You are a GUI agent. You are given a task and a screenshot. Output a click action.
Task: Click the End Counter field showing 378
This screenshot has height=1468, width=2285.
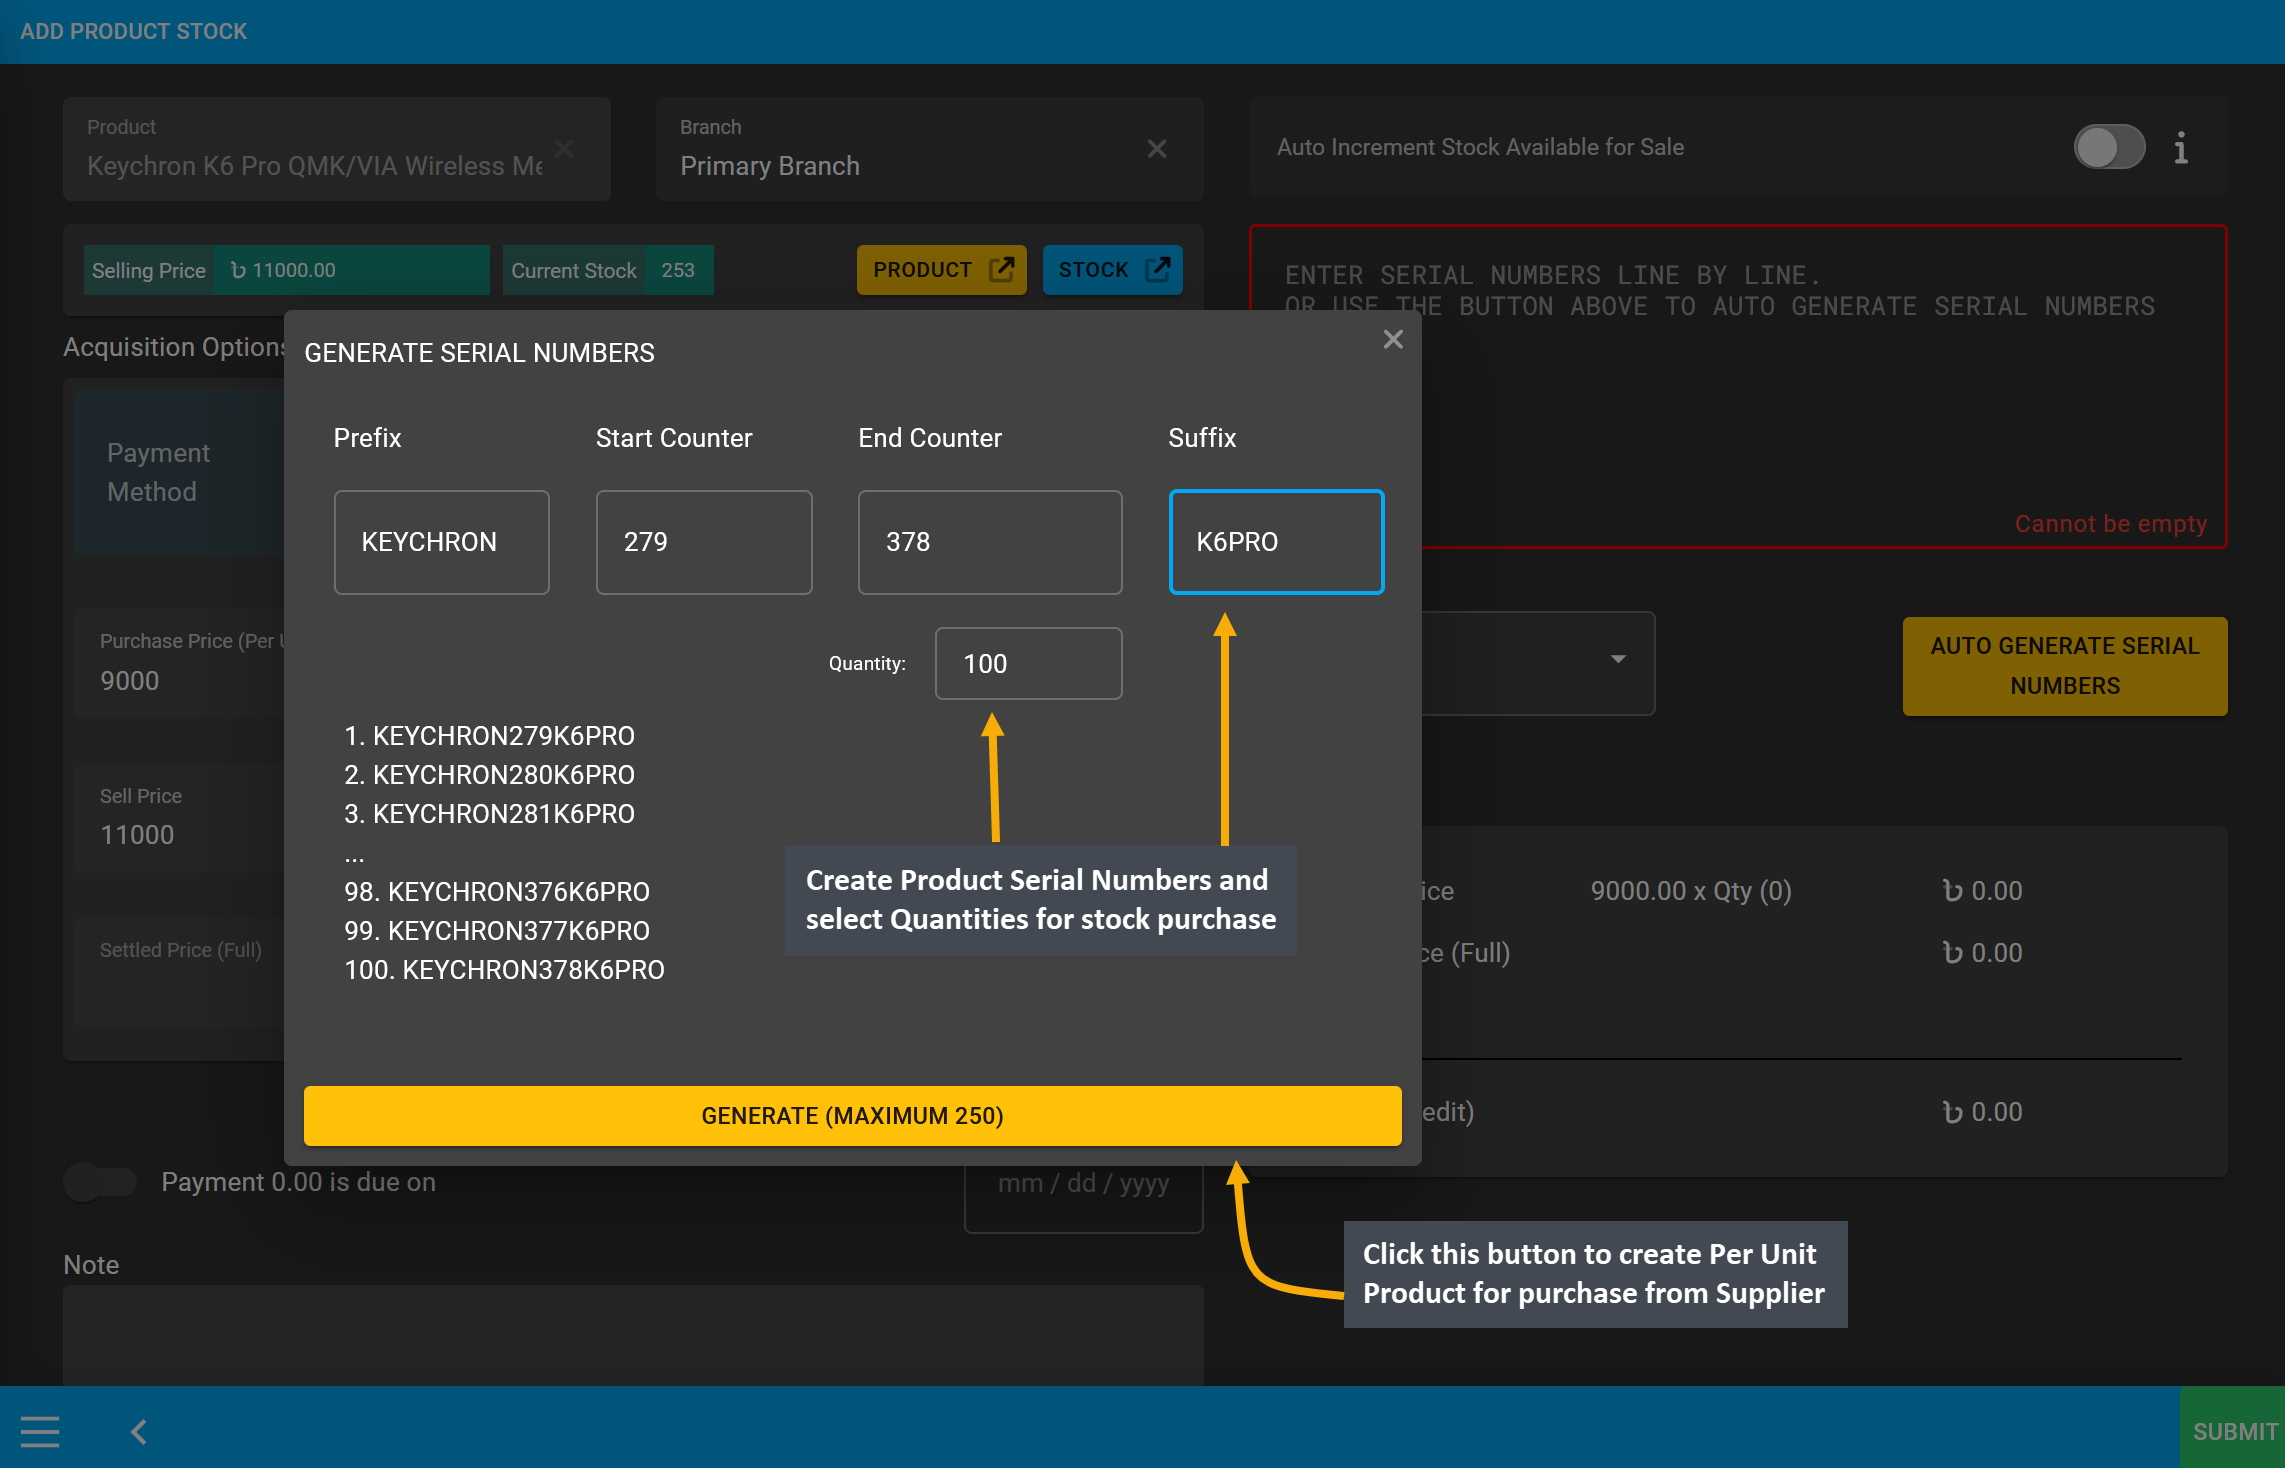990,542
